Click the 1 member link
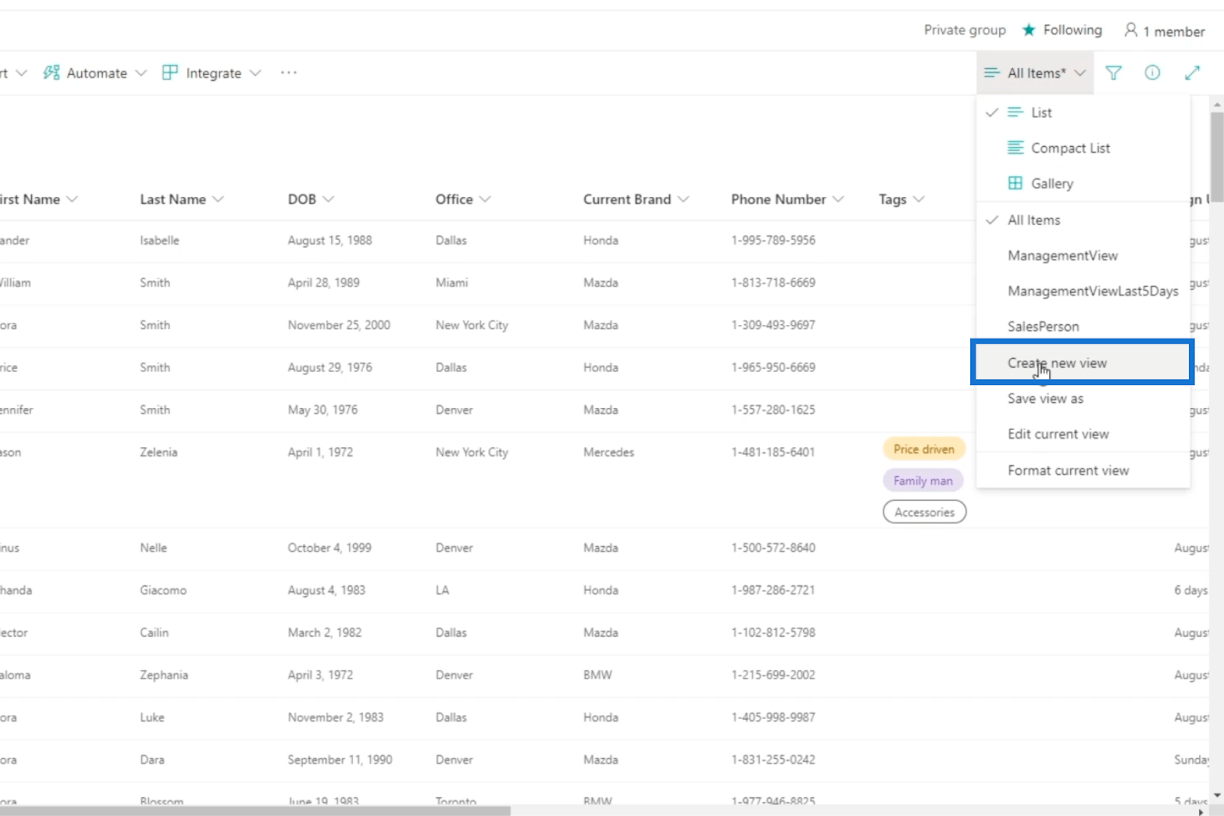 click(x=1165, y=31)
